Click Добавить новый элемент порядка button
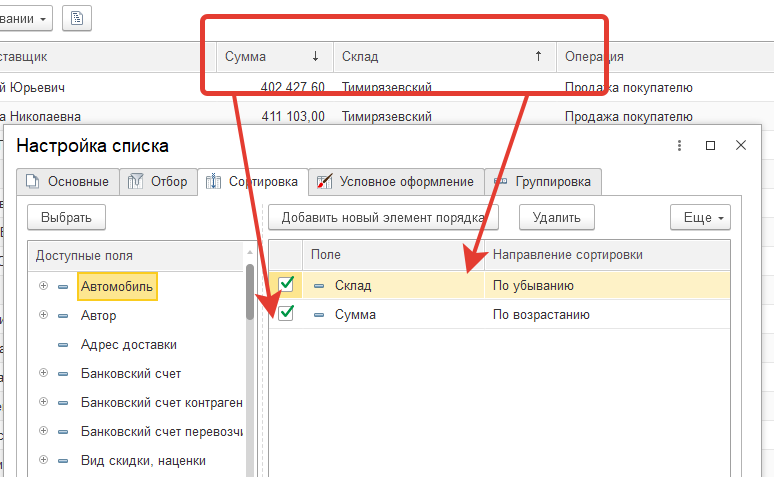Viewport: 774px width, 477px height. pos(383,217)
